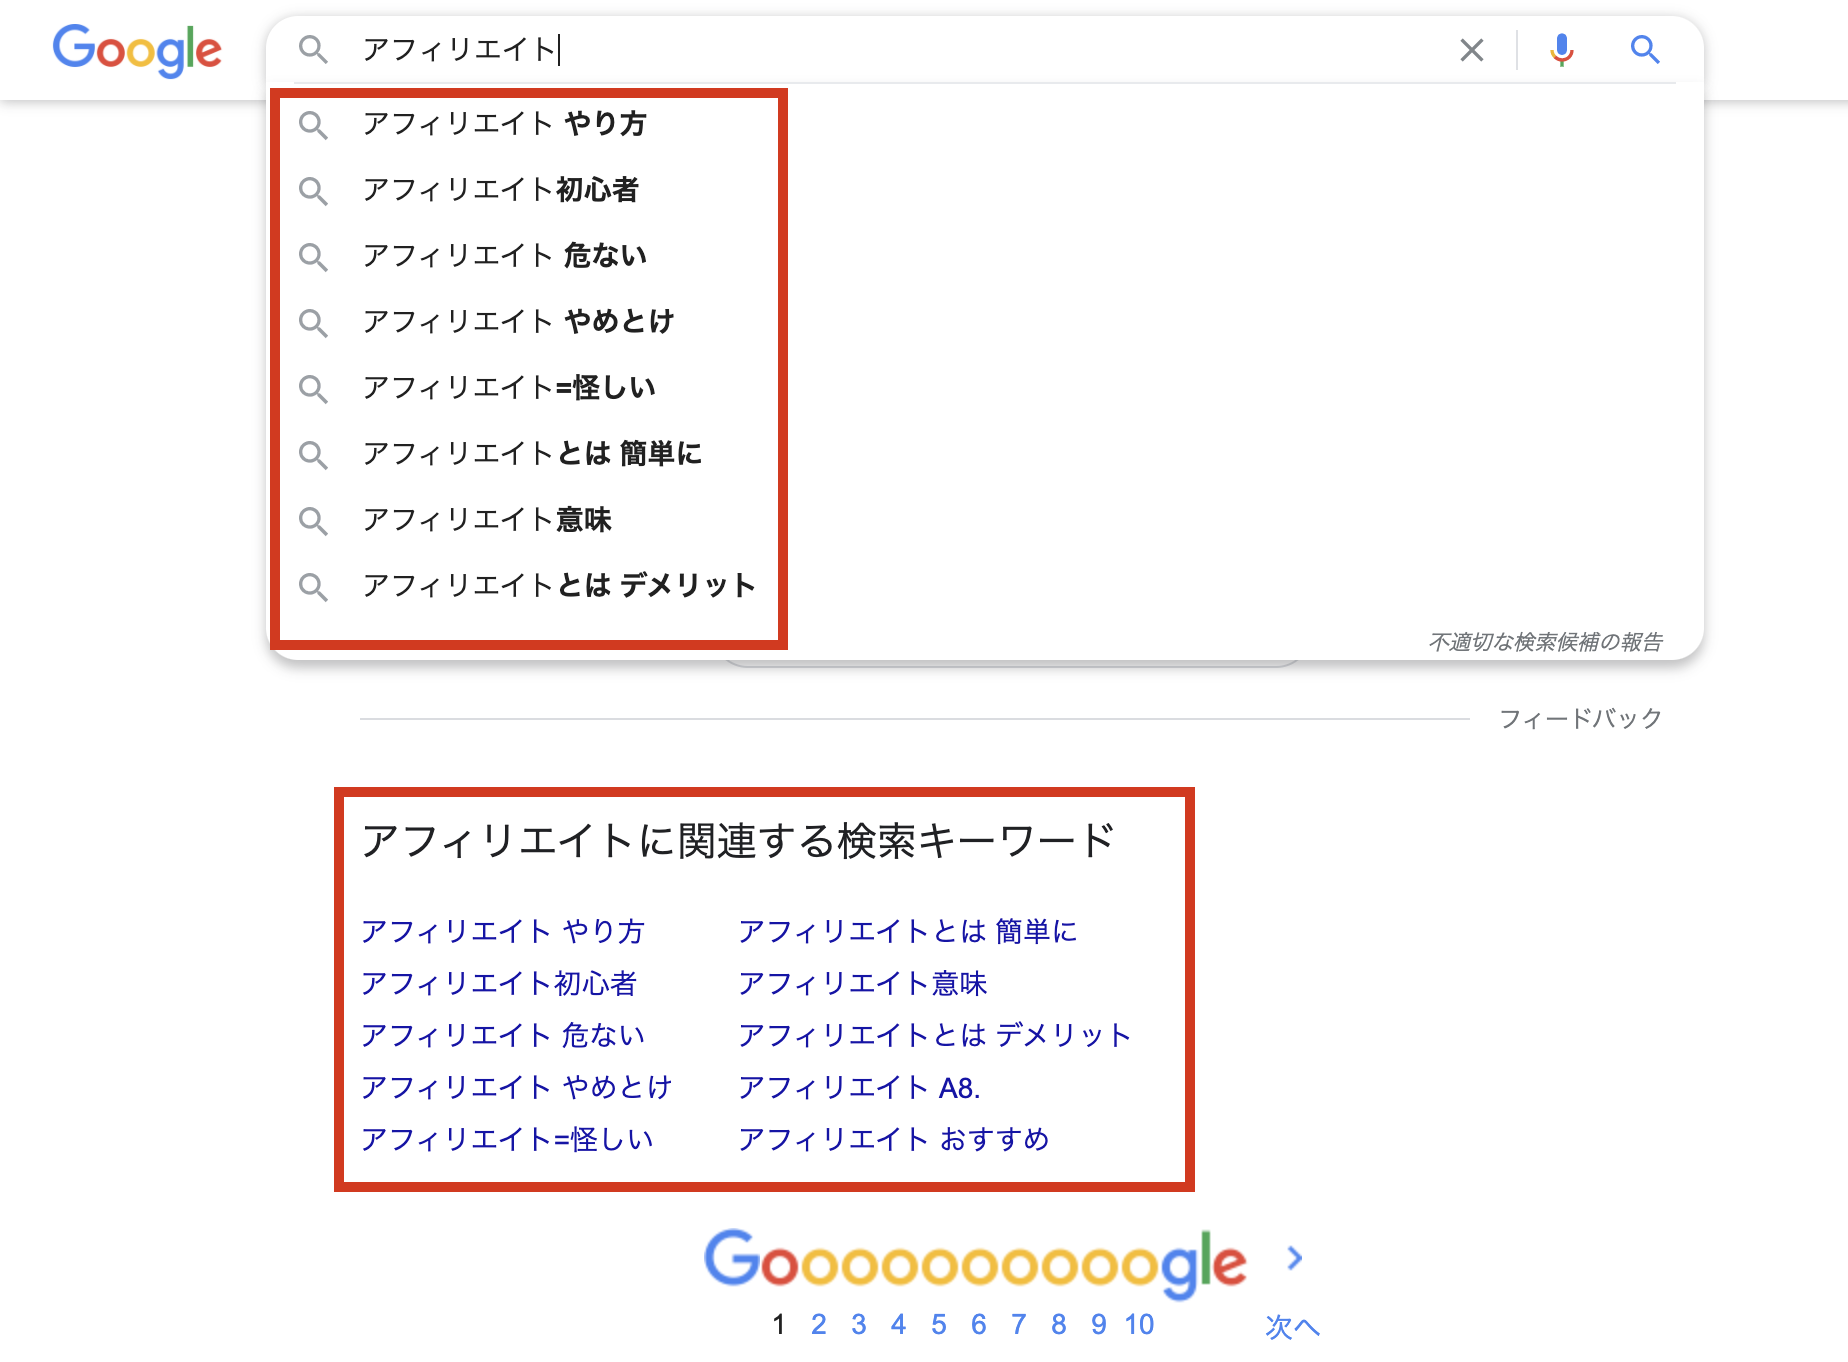
Task: Open related search アフィリエイト やめとけ
Action: (x=517, y=1088)
